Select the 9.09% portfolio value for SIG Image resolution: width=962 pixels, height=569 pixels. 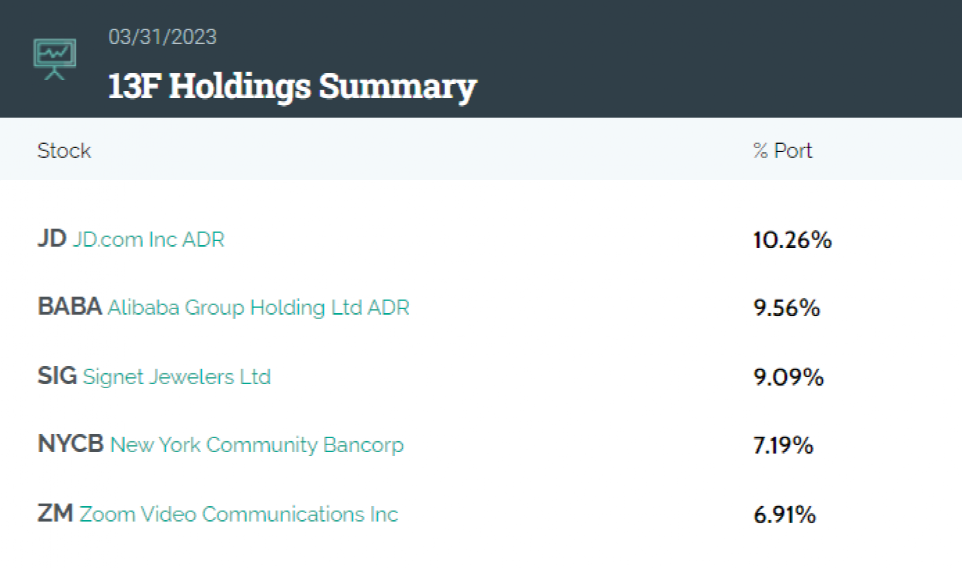point(788,376)
